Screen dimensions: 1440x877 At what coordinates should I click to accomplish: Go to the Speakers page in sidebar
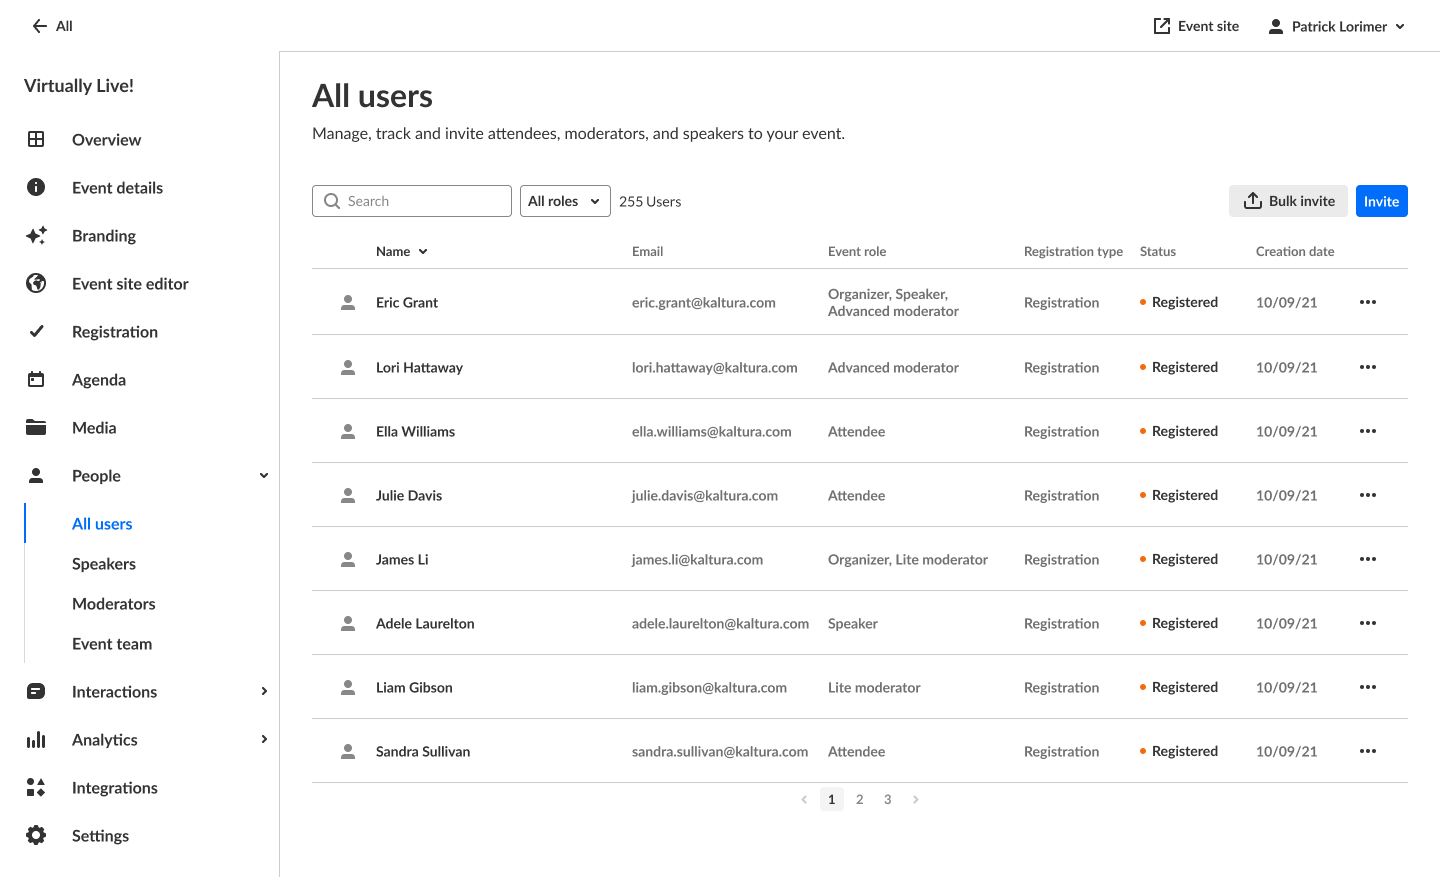(104, 564)
